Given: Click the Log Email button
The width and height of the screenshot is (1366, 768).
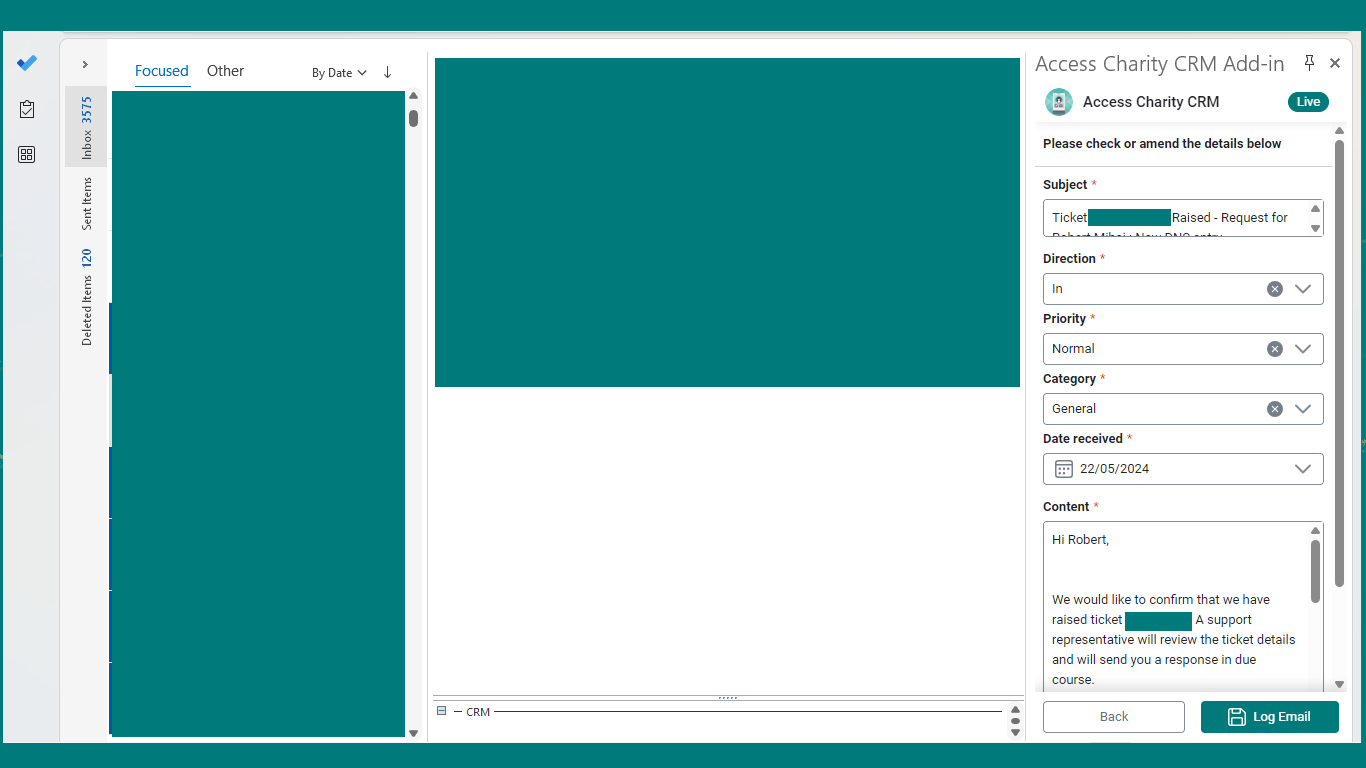Looking at the screenshot, I should [1270, 717].
